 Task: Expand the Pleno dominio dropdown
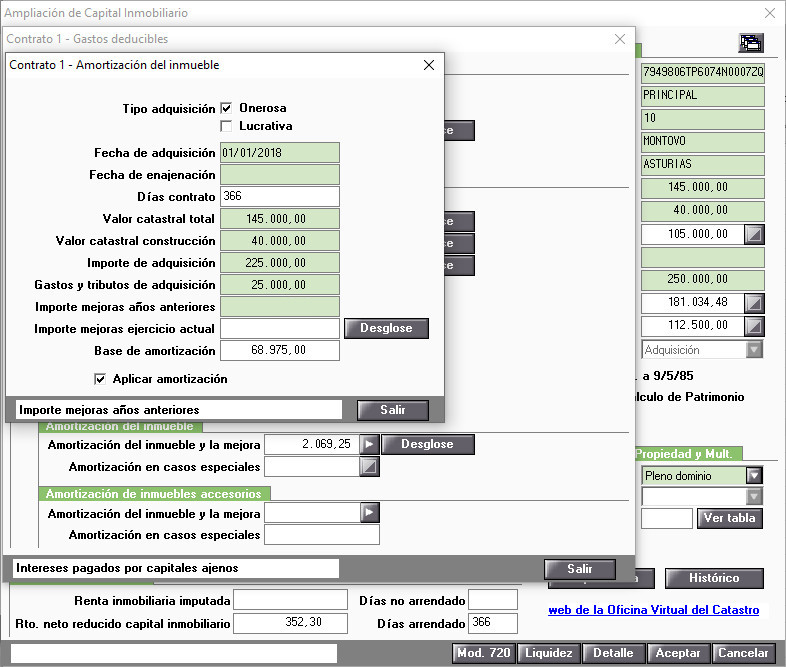click(x=754, y=475)
